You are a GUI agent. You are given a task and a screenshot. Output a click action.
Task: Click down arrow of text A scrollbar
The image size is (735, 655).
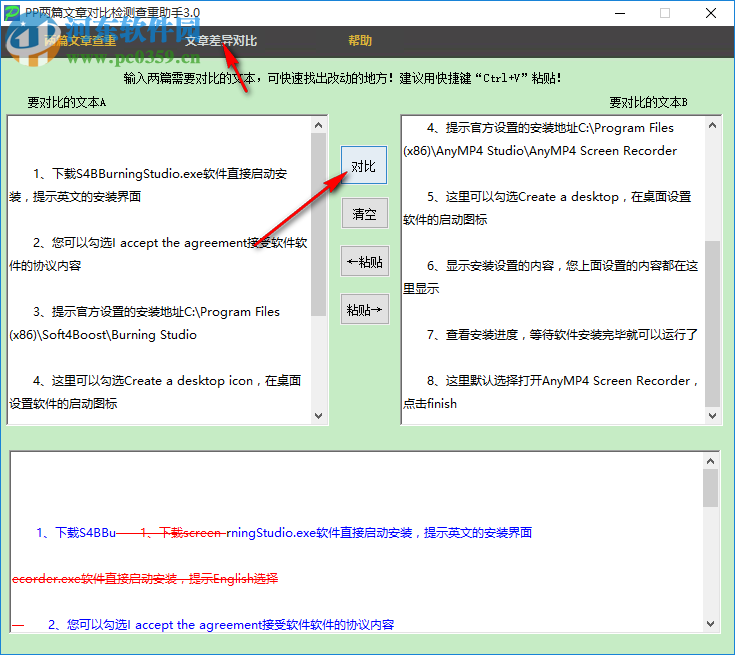click(x=319, y=416)
